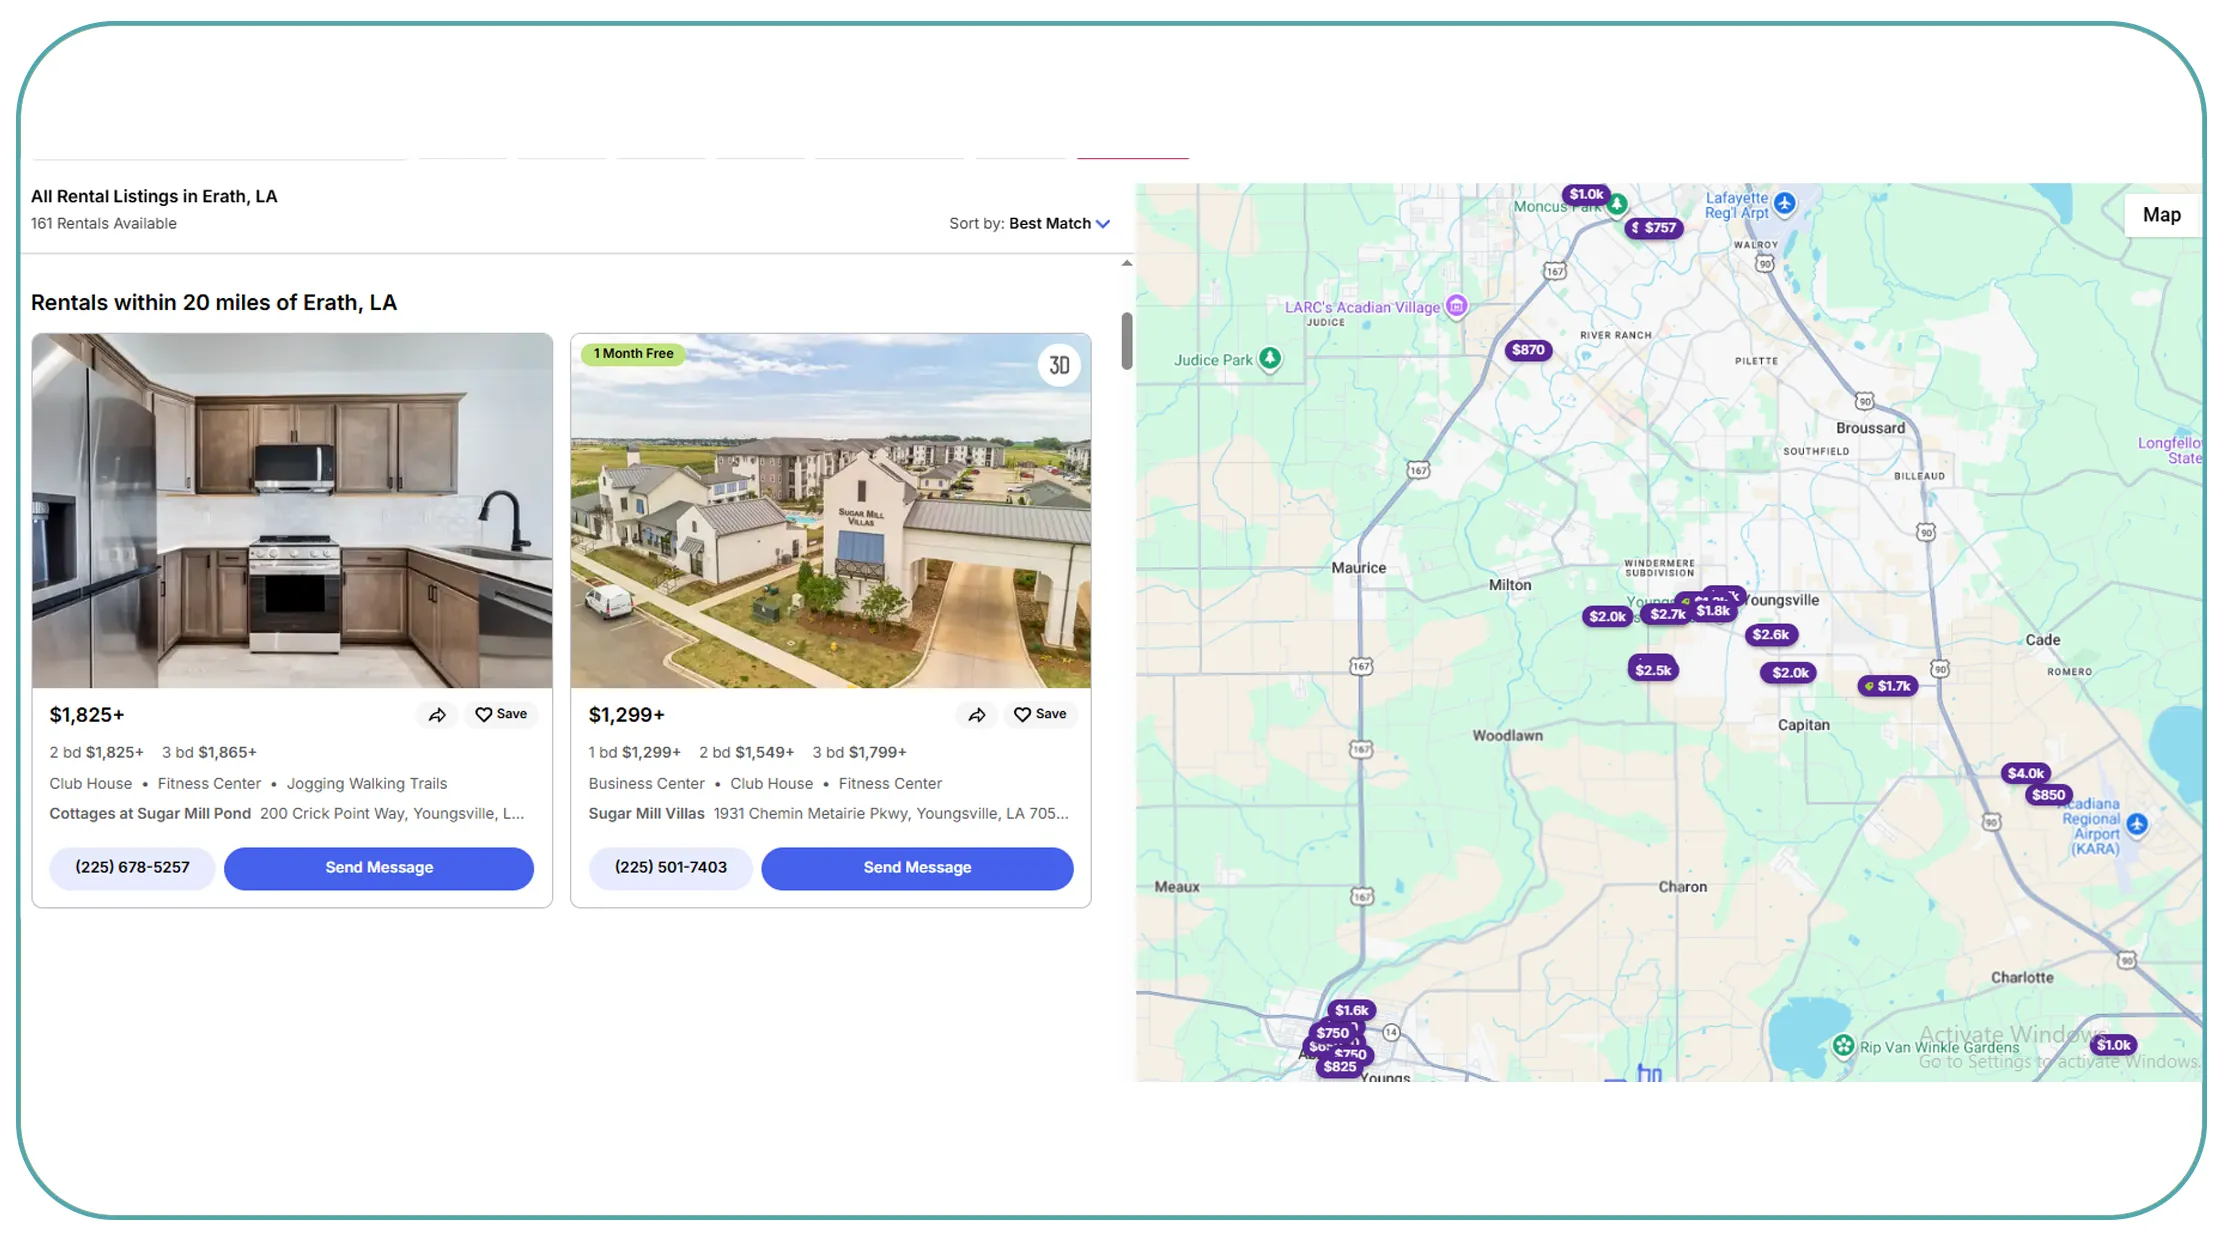Image resolution: width=2223 pixels, height=1240 pixels.
Task: Select the $4.0k map marker
Action: click(x=2026, y=773)
